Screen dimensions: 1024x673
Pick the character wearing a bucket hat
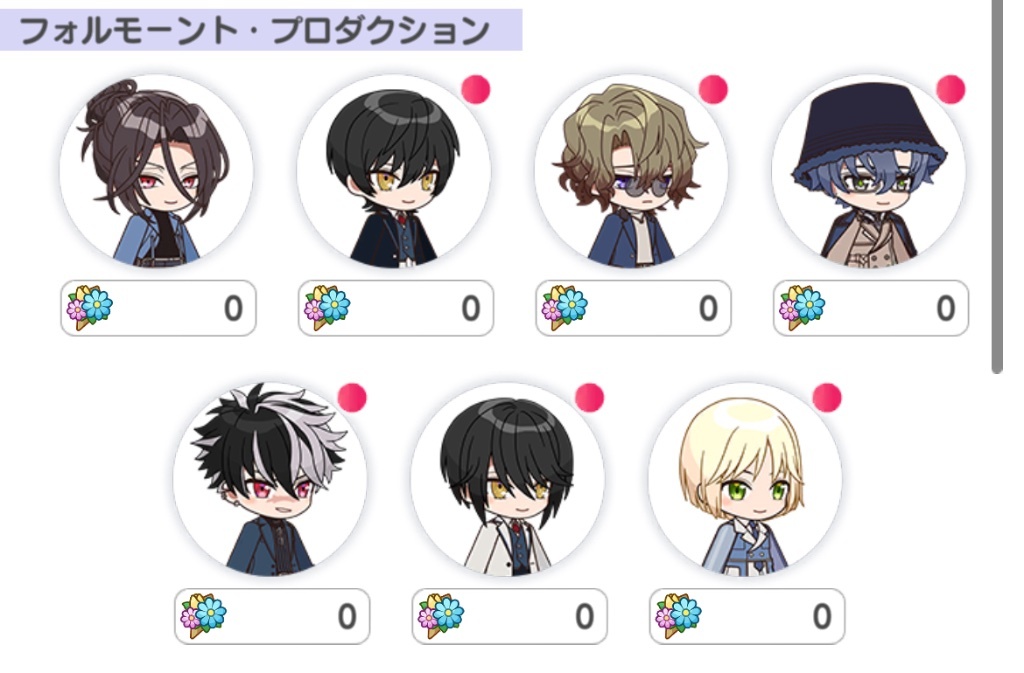(869, 171)
